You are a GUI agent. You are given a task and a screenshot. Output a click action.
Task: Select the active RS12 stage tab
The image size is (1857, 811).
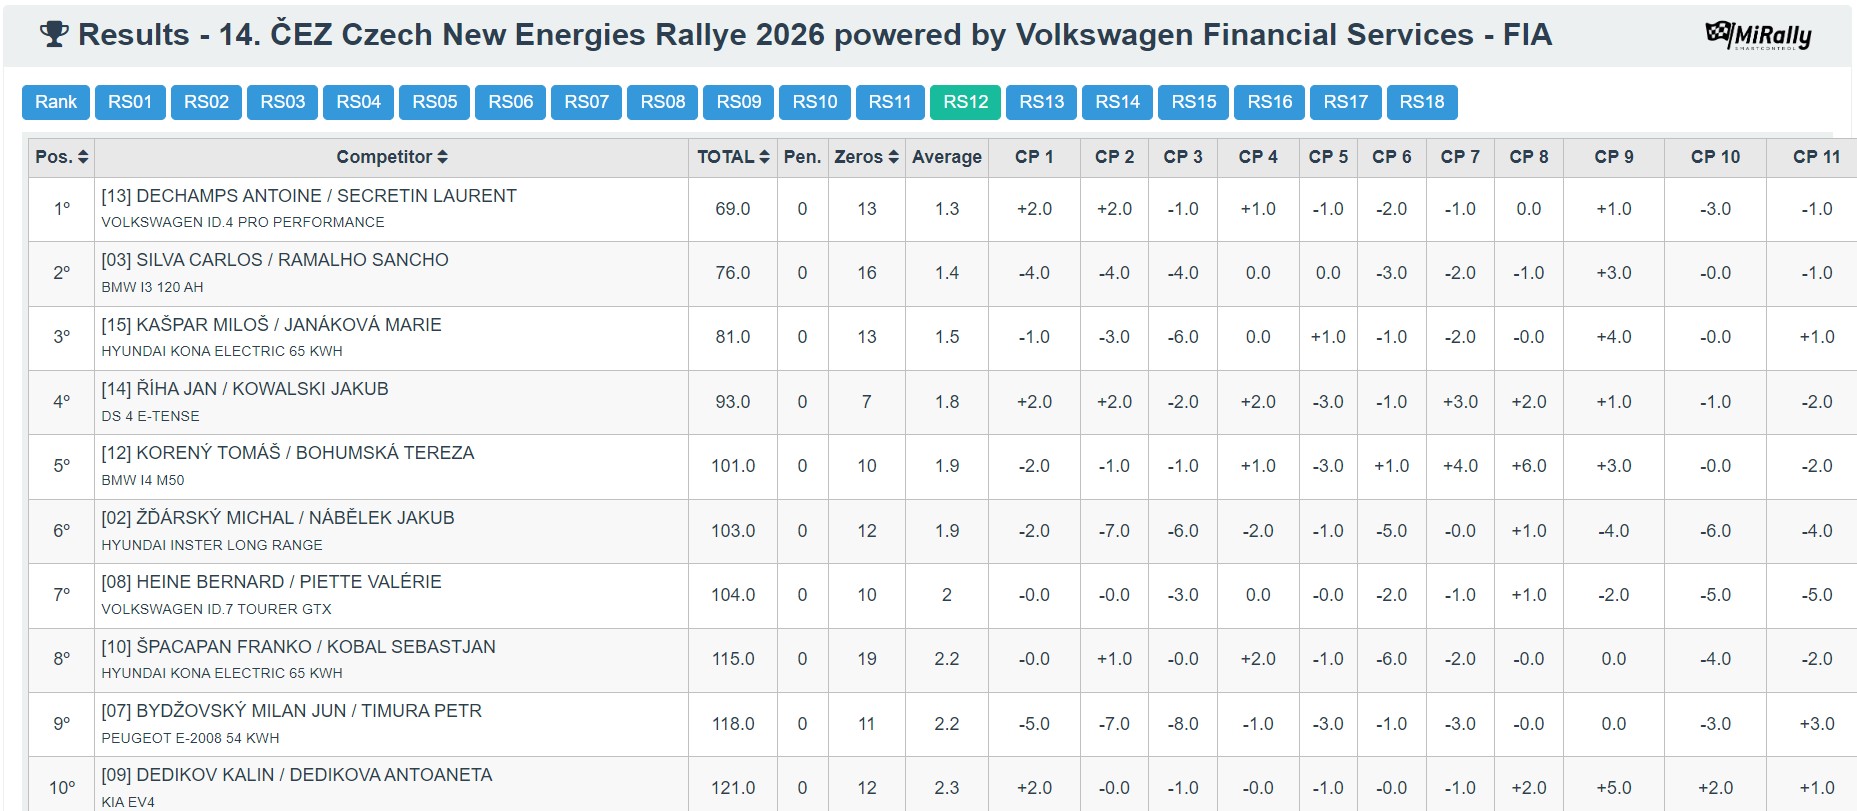point(965,102)
